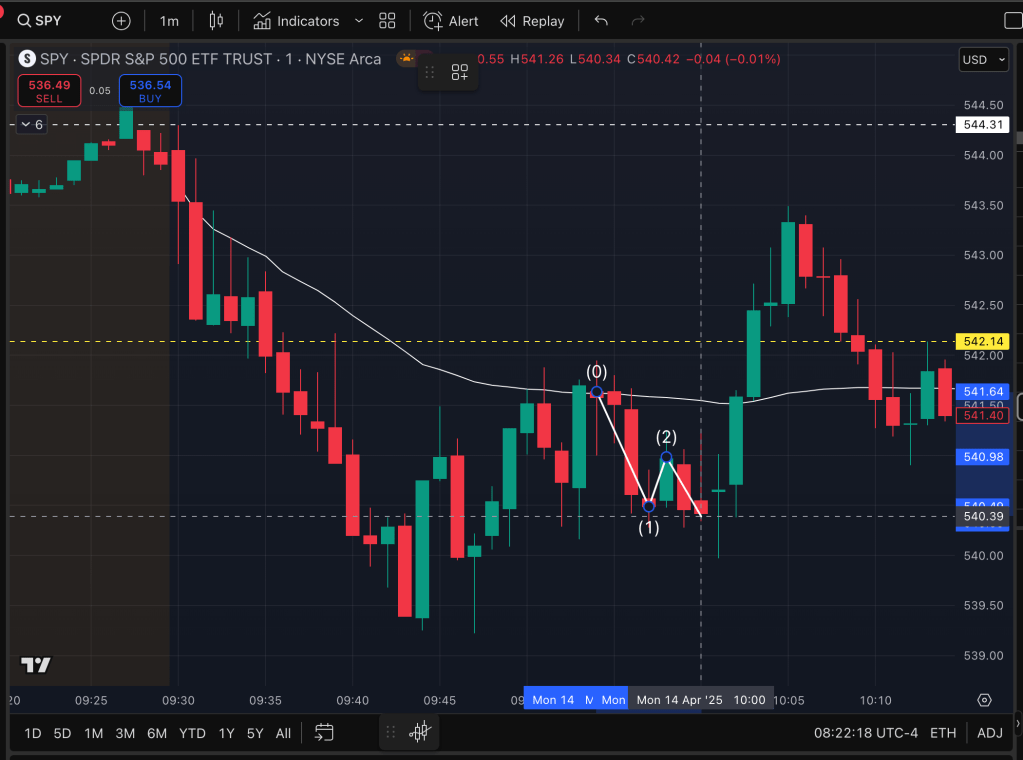
Task: Start bar Replay mode
Action: point(532,21)
